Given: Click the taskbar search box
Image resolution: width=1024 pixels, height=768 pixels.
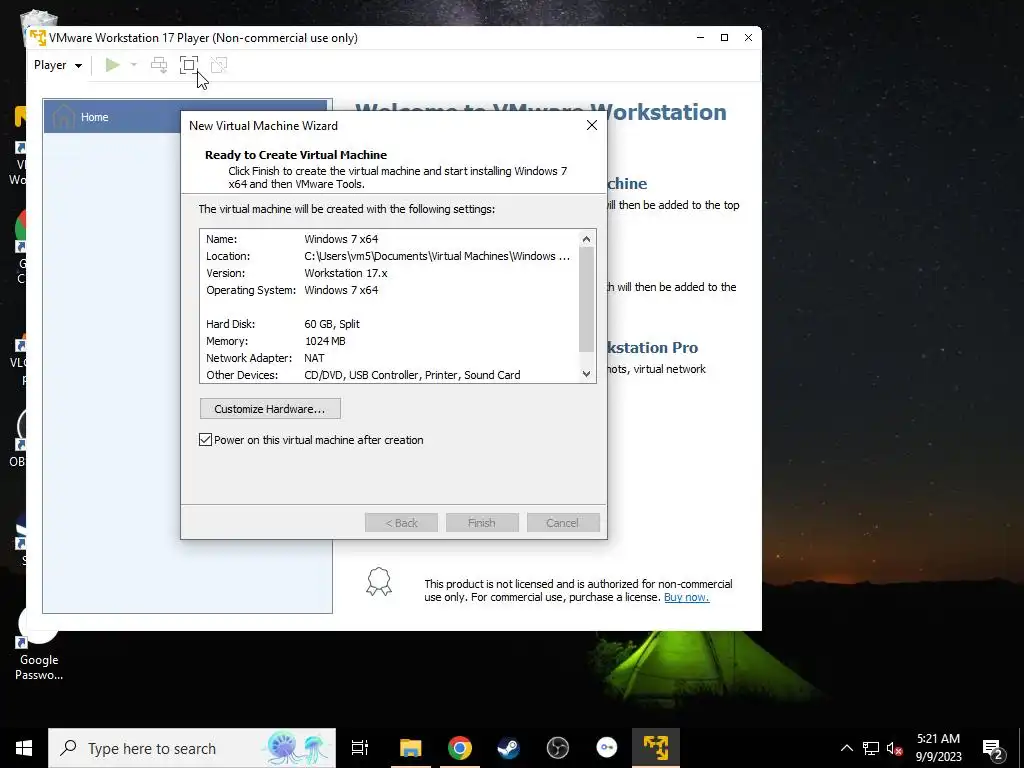Looking at the screenshot, I should click(x=192, y=748).
